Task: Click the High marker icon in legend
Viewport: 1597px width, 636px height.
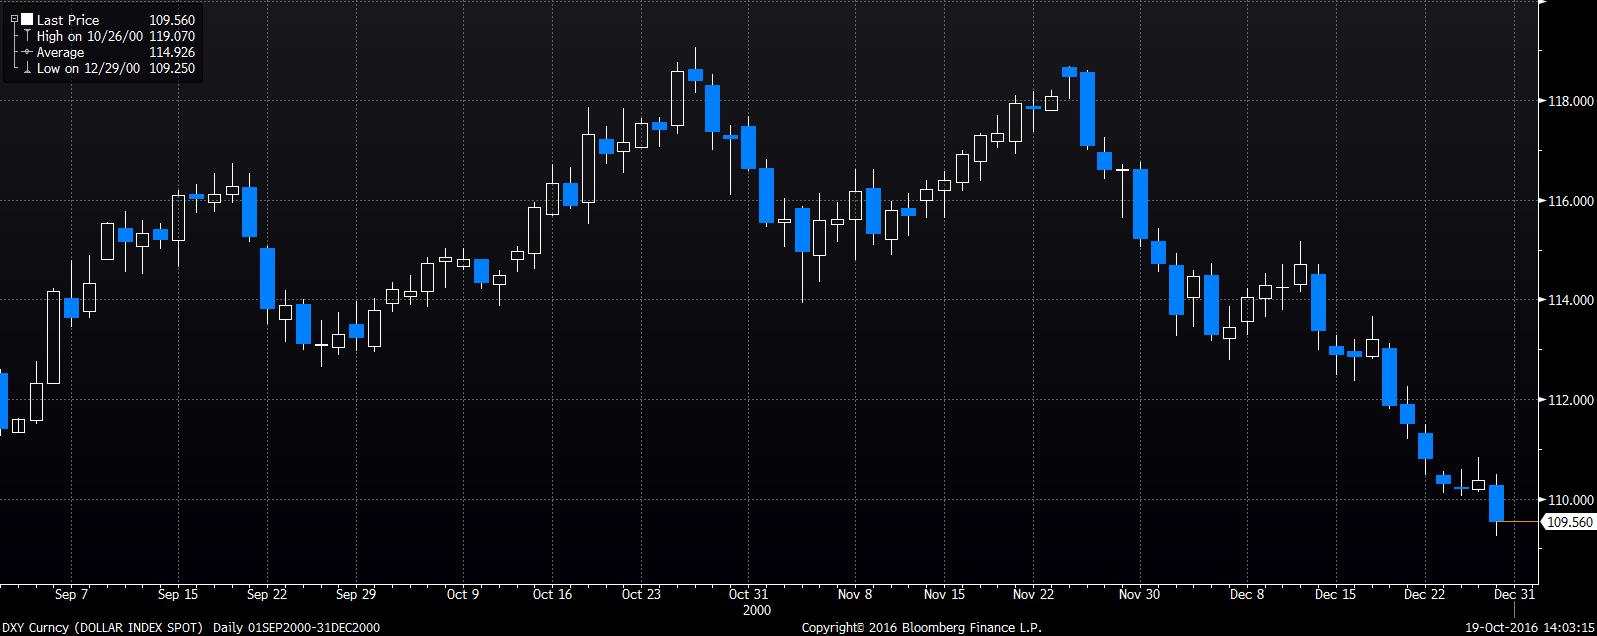Action: (x=27, y=36)
